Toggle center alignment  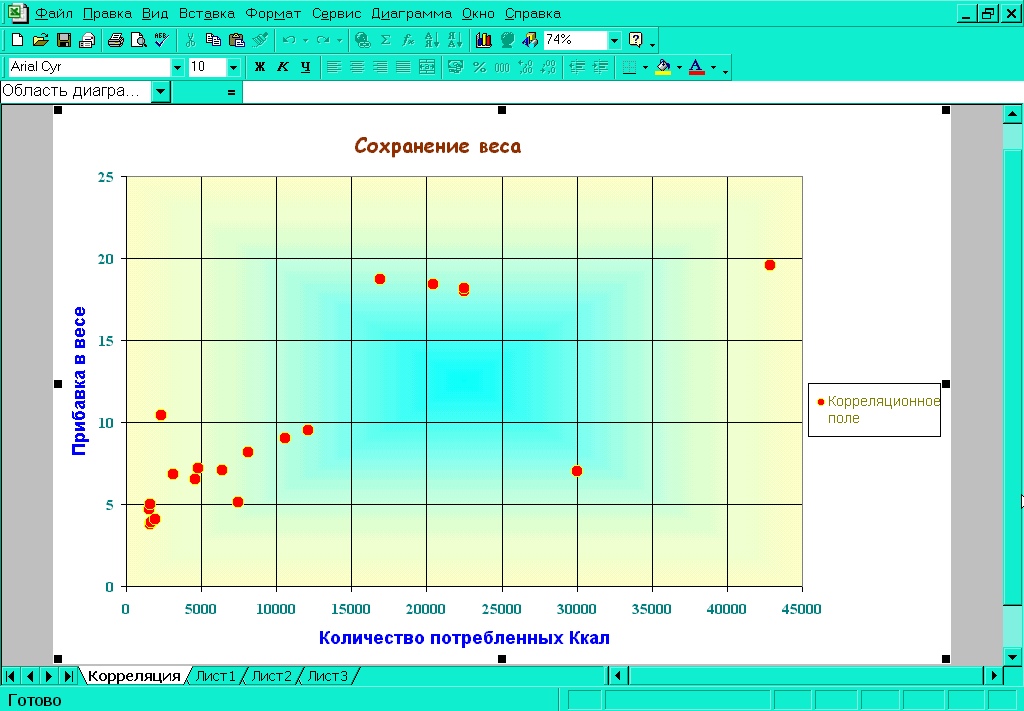pyautogui.click(x=357, y=67)
